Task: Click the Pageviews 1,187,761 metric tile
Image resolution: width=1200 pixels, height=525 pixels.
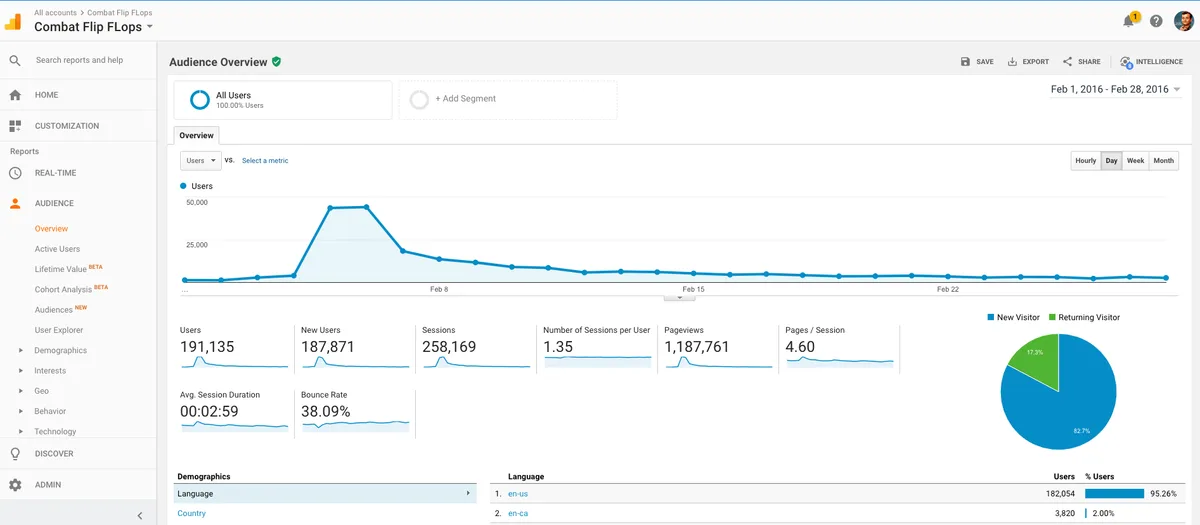Action: click(x=718, y=347)
